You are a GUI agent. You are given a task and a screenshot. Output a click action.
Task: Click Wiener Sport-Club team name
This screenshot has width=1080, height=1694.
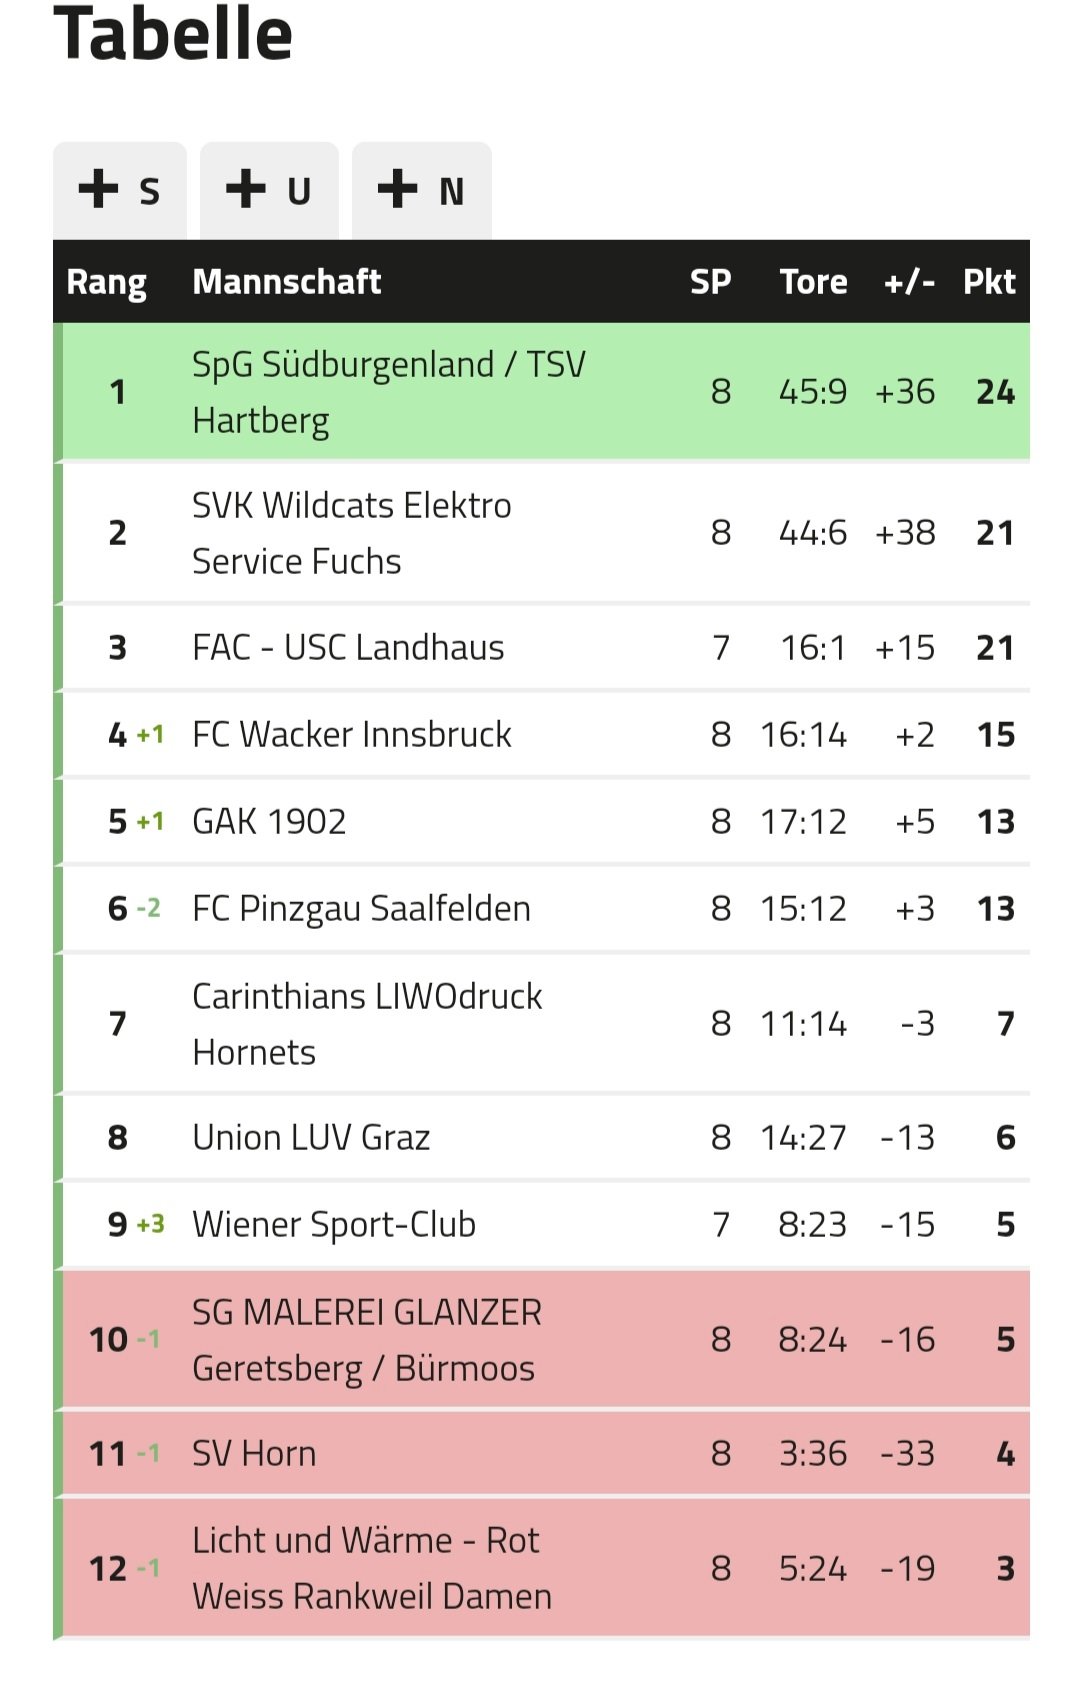coord(334,1225)
